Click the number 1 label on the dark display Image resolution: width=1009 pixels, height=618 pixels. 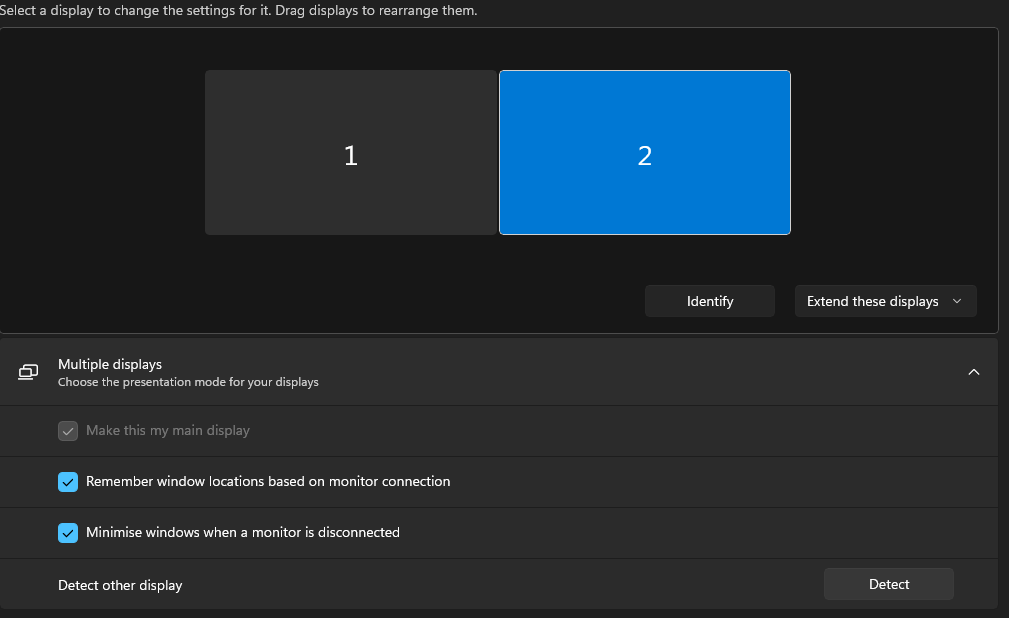click(350, 155)
